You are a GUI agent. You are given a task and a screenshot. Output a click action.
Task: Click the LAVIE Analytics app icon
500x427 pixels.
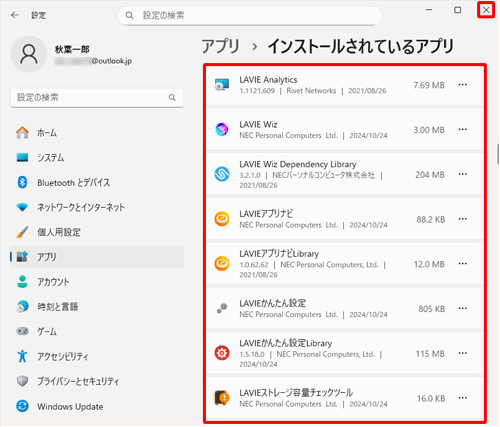click(x=222, y=85)
